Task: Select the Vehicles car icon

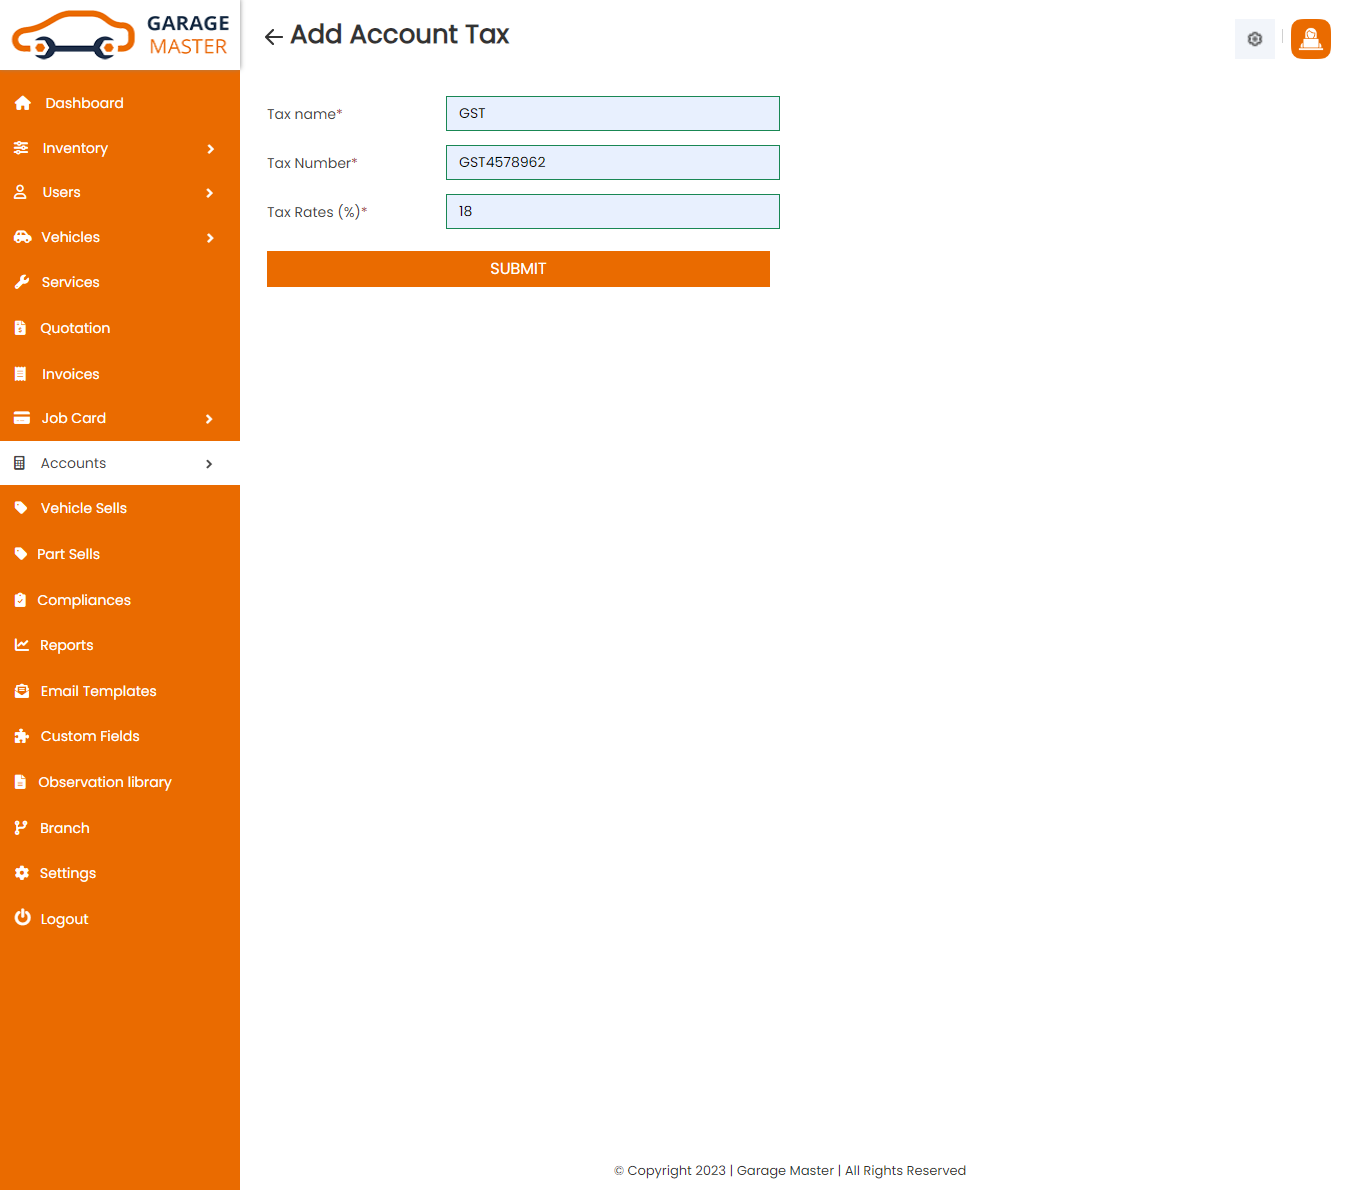Action: (x=22, y=237)
